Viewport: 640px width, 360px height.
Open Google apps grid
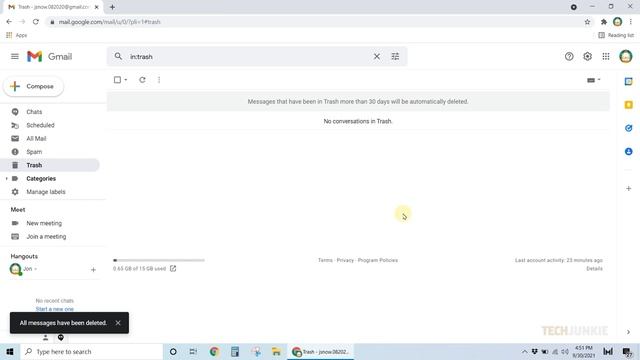pos(606,56)
